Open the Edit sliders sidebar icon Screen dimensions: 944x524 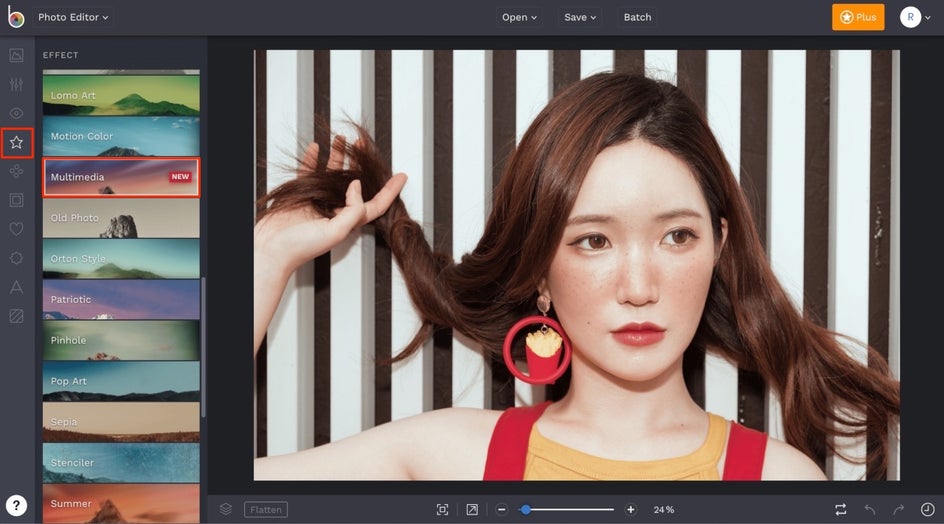[16, 84]
